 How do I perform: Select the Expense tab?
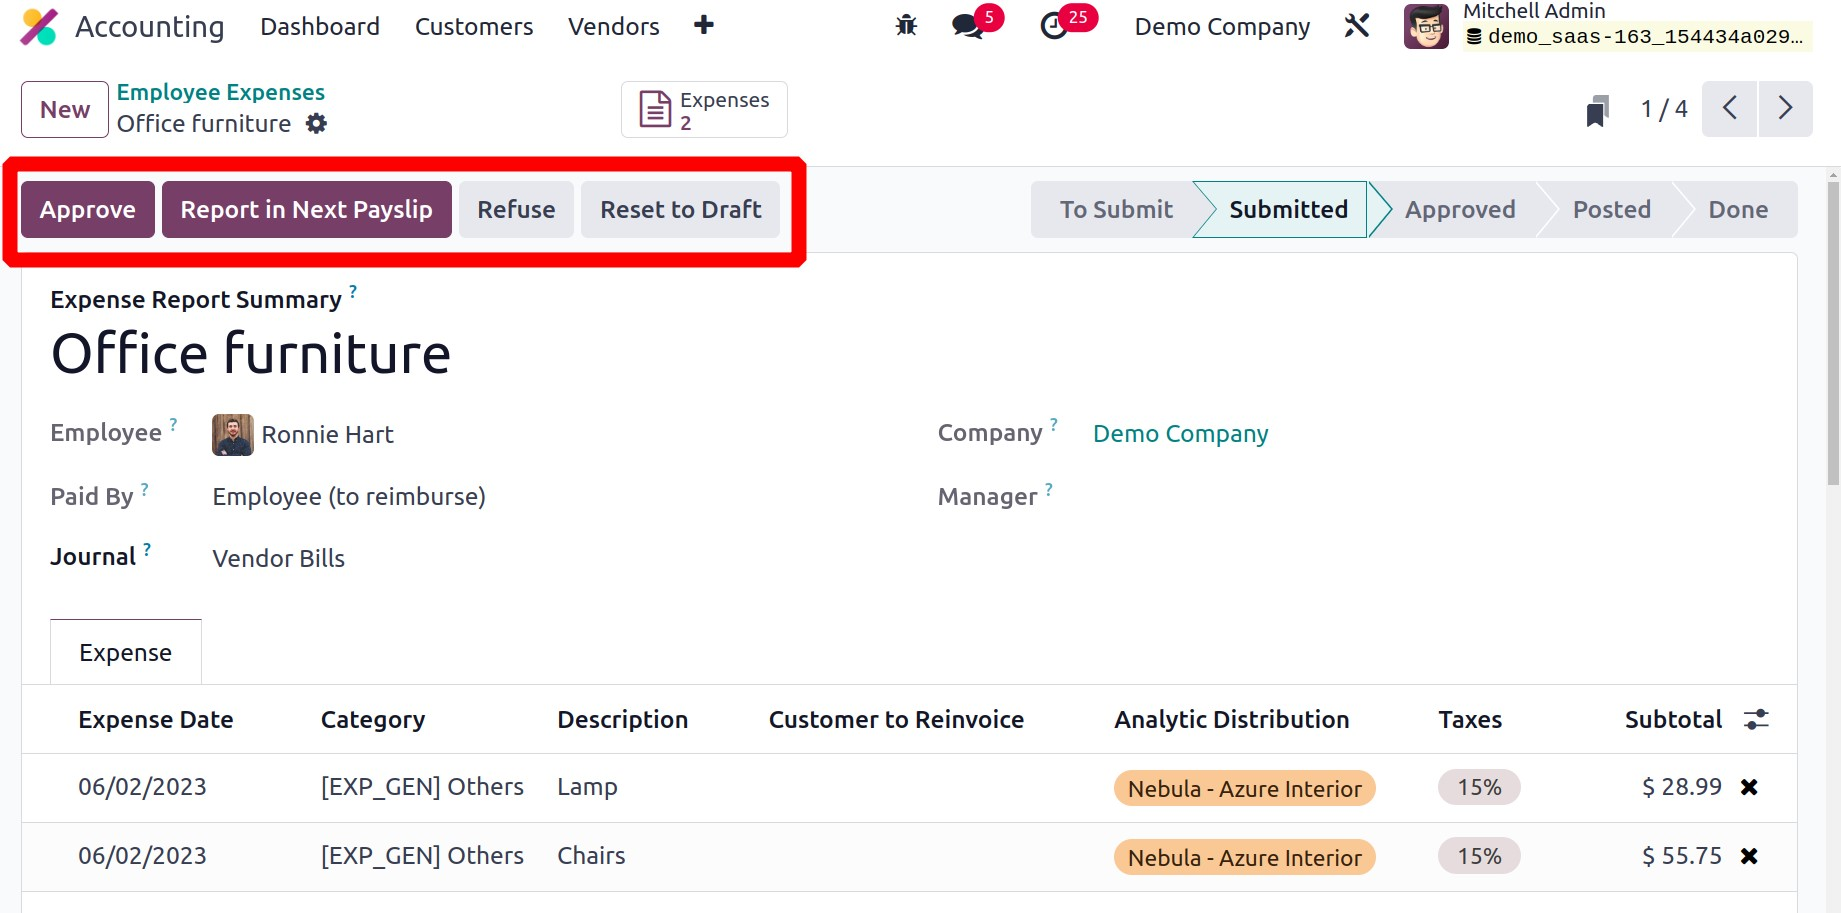pos(126,653)
